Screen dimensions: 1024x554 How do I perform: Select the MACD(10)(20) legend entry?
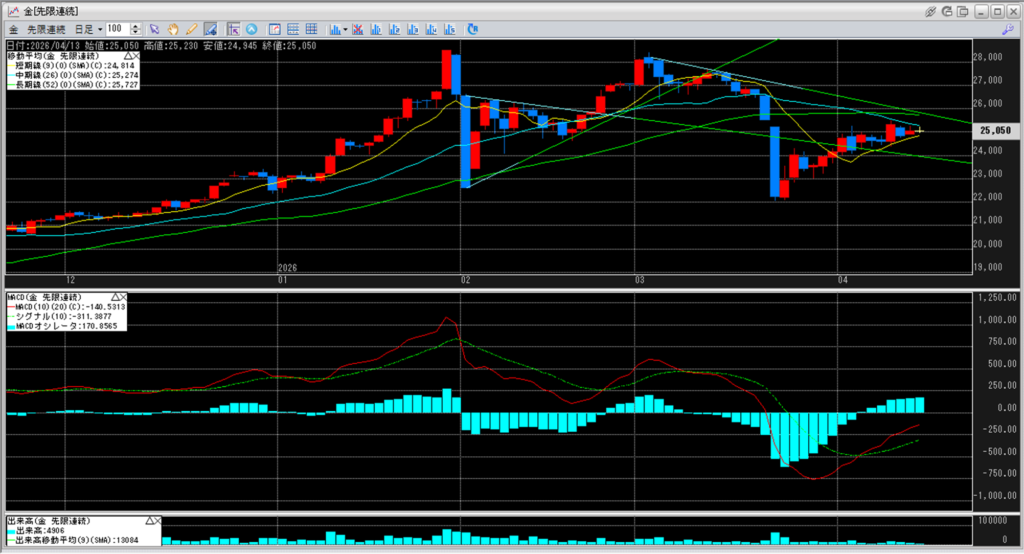pos(66,306)
